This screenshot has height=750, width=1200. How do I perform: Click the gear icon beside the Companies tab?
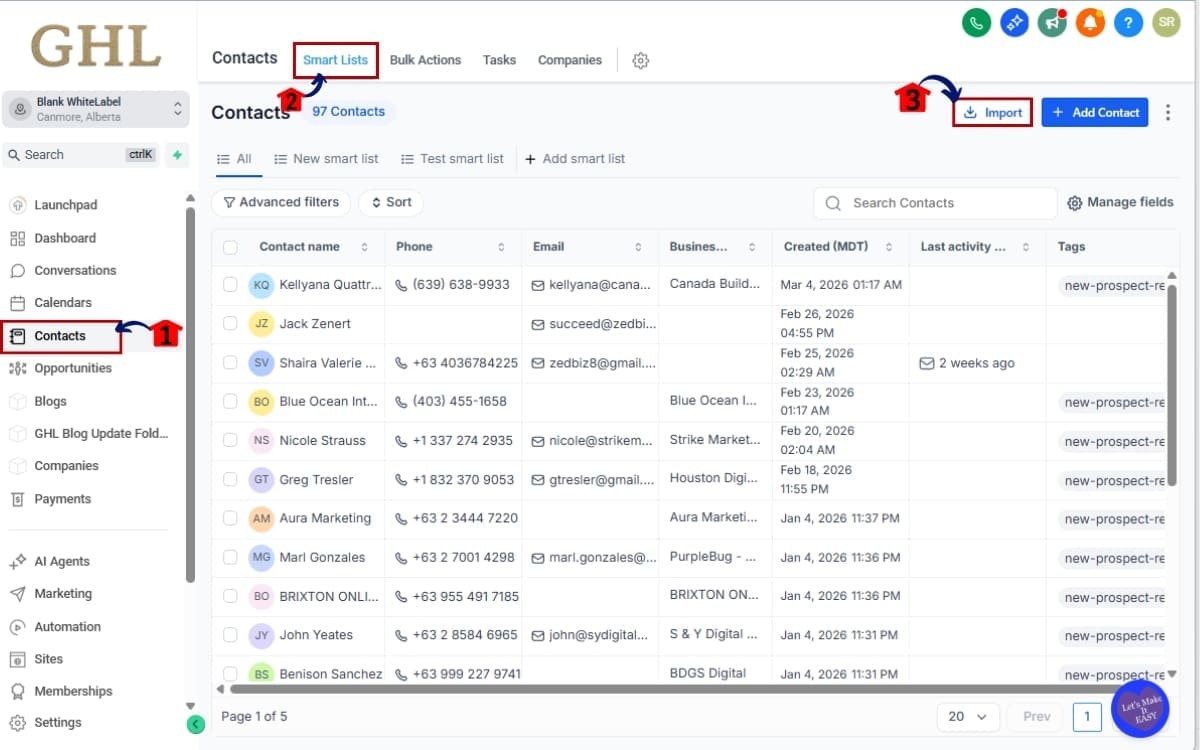click(640, 60)
